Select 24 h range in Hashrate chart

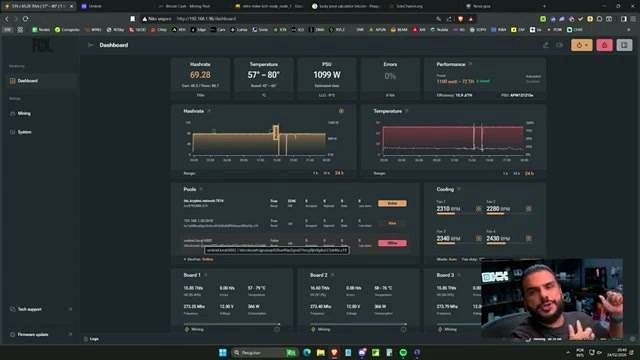tap(339, 173)
